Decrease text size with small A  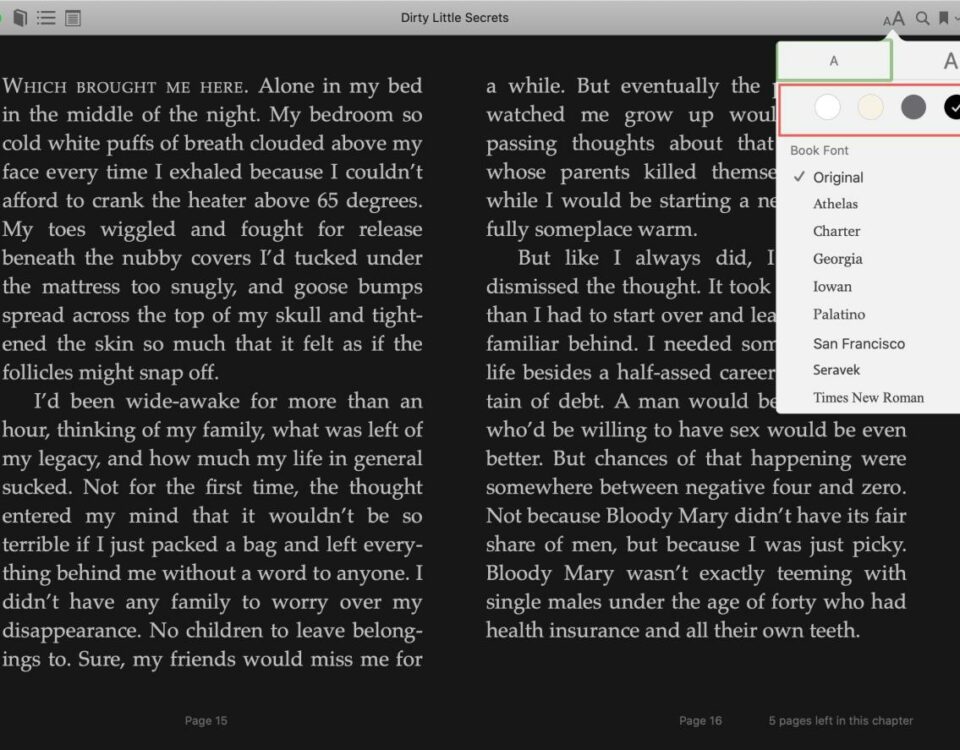pyautogui.click(x=833, y=61)
